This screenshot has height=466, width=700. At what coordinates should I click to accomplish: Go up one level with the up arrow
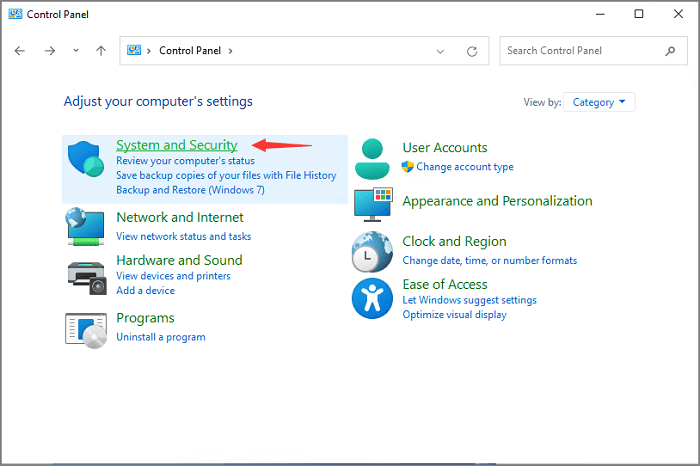tap(101, 51)
